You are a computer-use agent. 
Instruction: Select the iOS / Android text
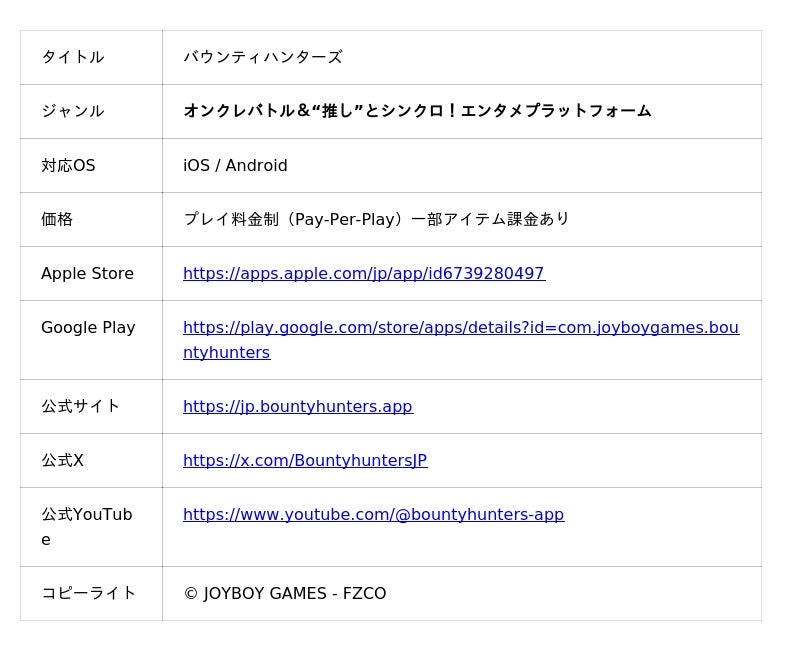(x=235, y=165)
